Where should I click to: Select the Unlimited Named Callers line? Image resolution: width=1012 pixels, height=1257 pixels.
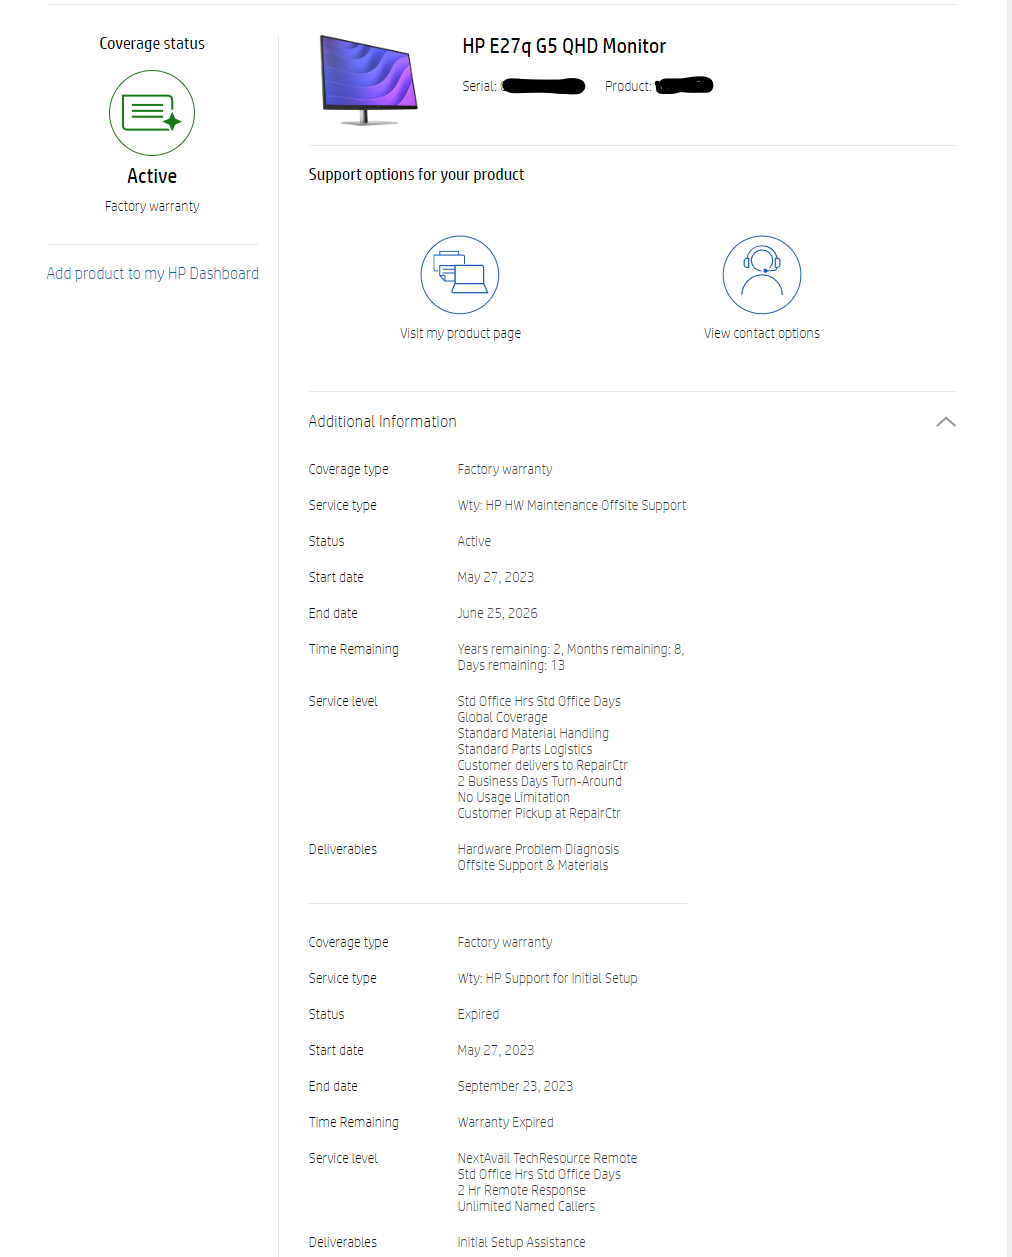[x=526, y=1206]
